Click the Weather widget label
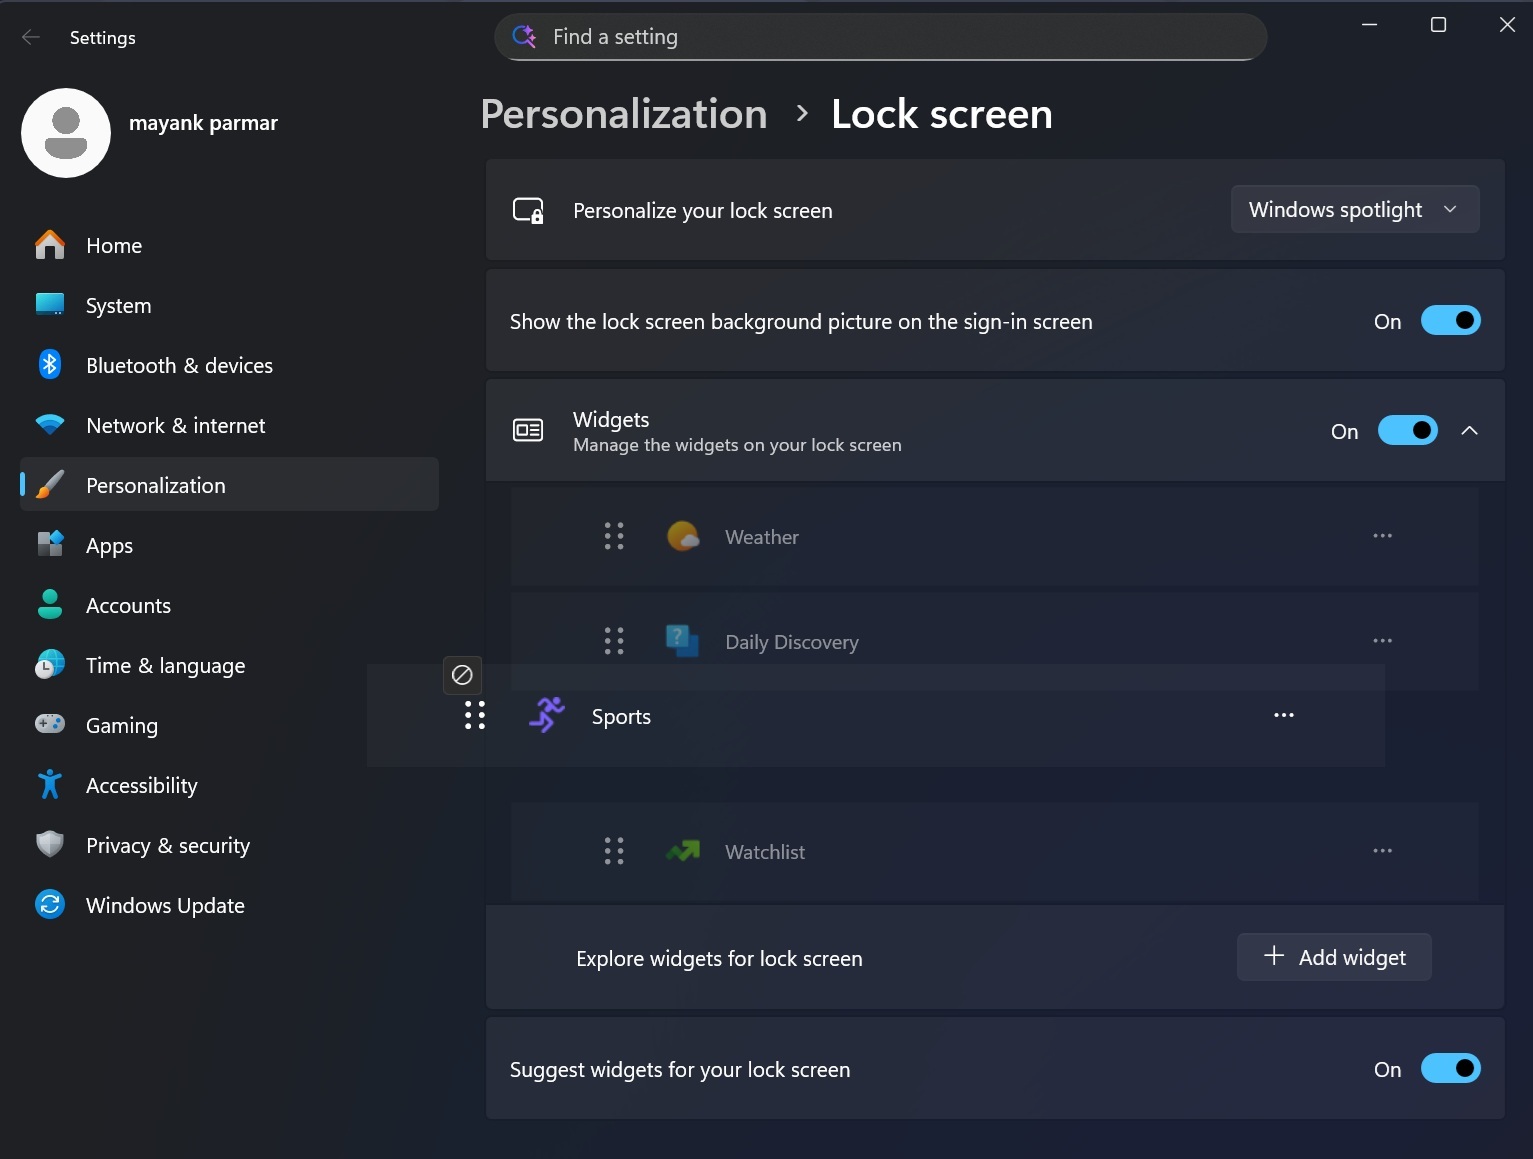The image size is (1533, 1159). coord(762,537)
